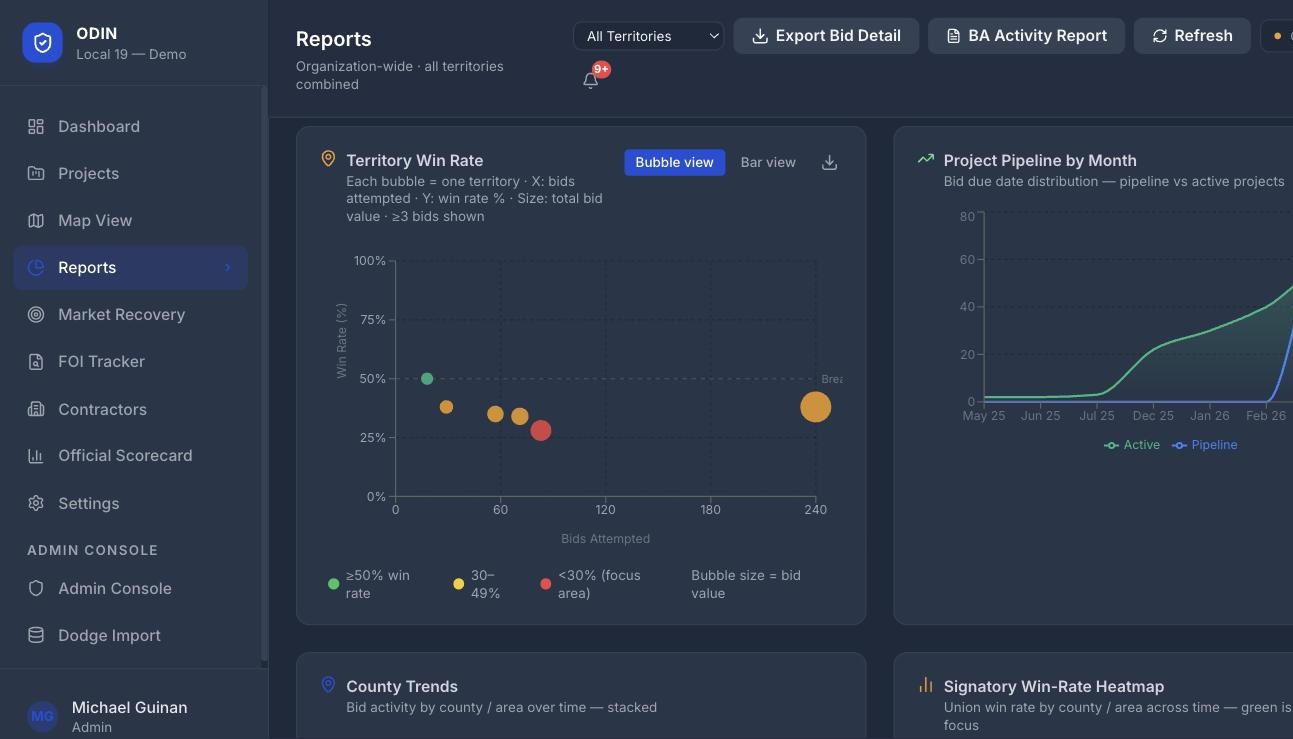This screenshot has height=739, width=1293.
Task: Open the Dodge Import link
Action: [131, 635]
